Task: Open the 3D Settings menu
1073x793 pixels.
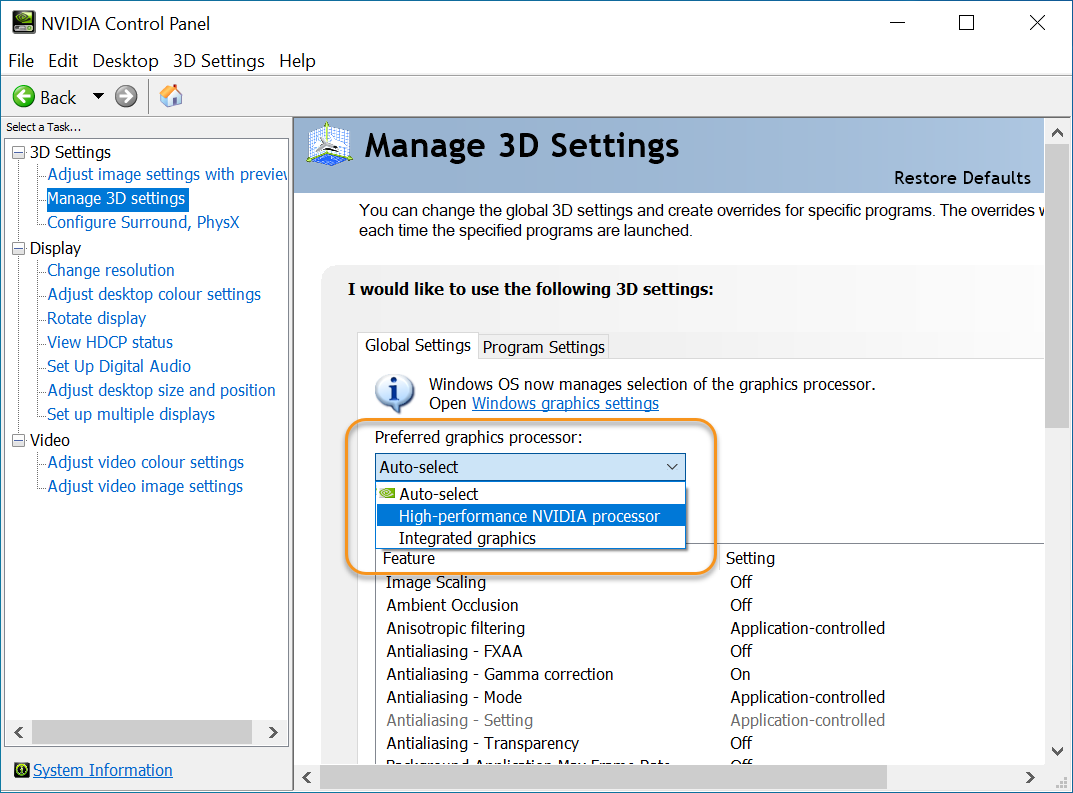Action: (x=218, y=61)
